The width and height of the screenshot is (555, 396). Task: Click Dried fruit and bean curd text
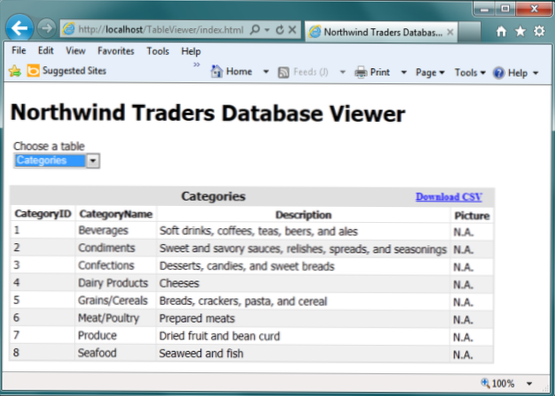pyautogui.click(x=219, y=336)
